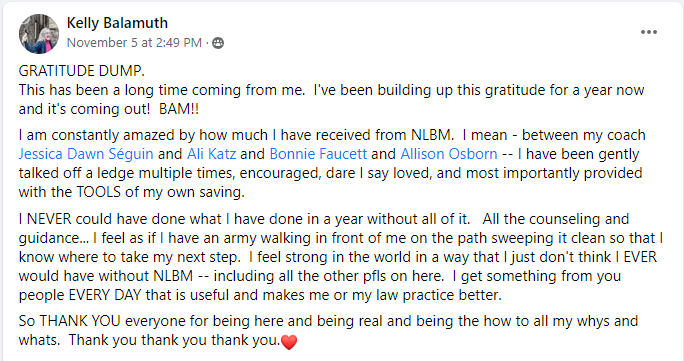This screenshot has width=684, height=361.
Task: Click the capitalized word NEVER
Action: (x=49, y=218)
